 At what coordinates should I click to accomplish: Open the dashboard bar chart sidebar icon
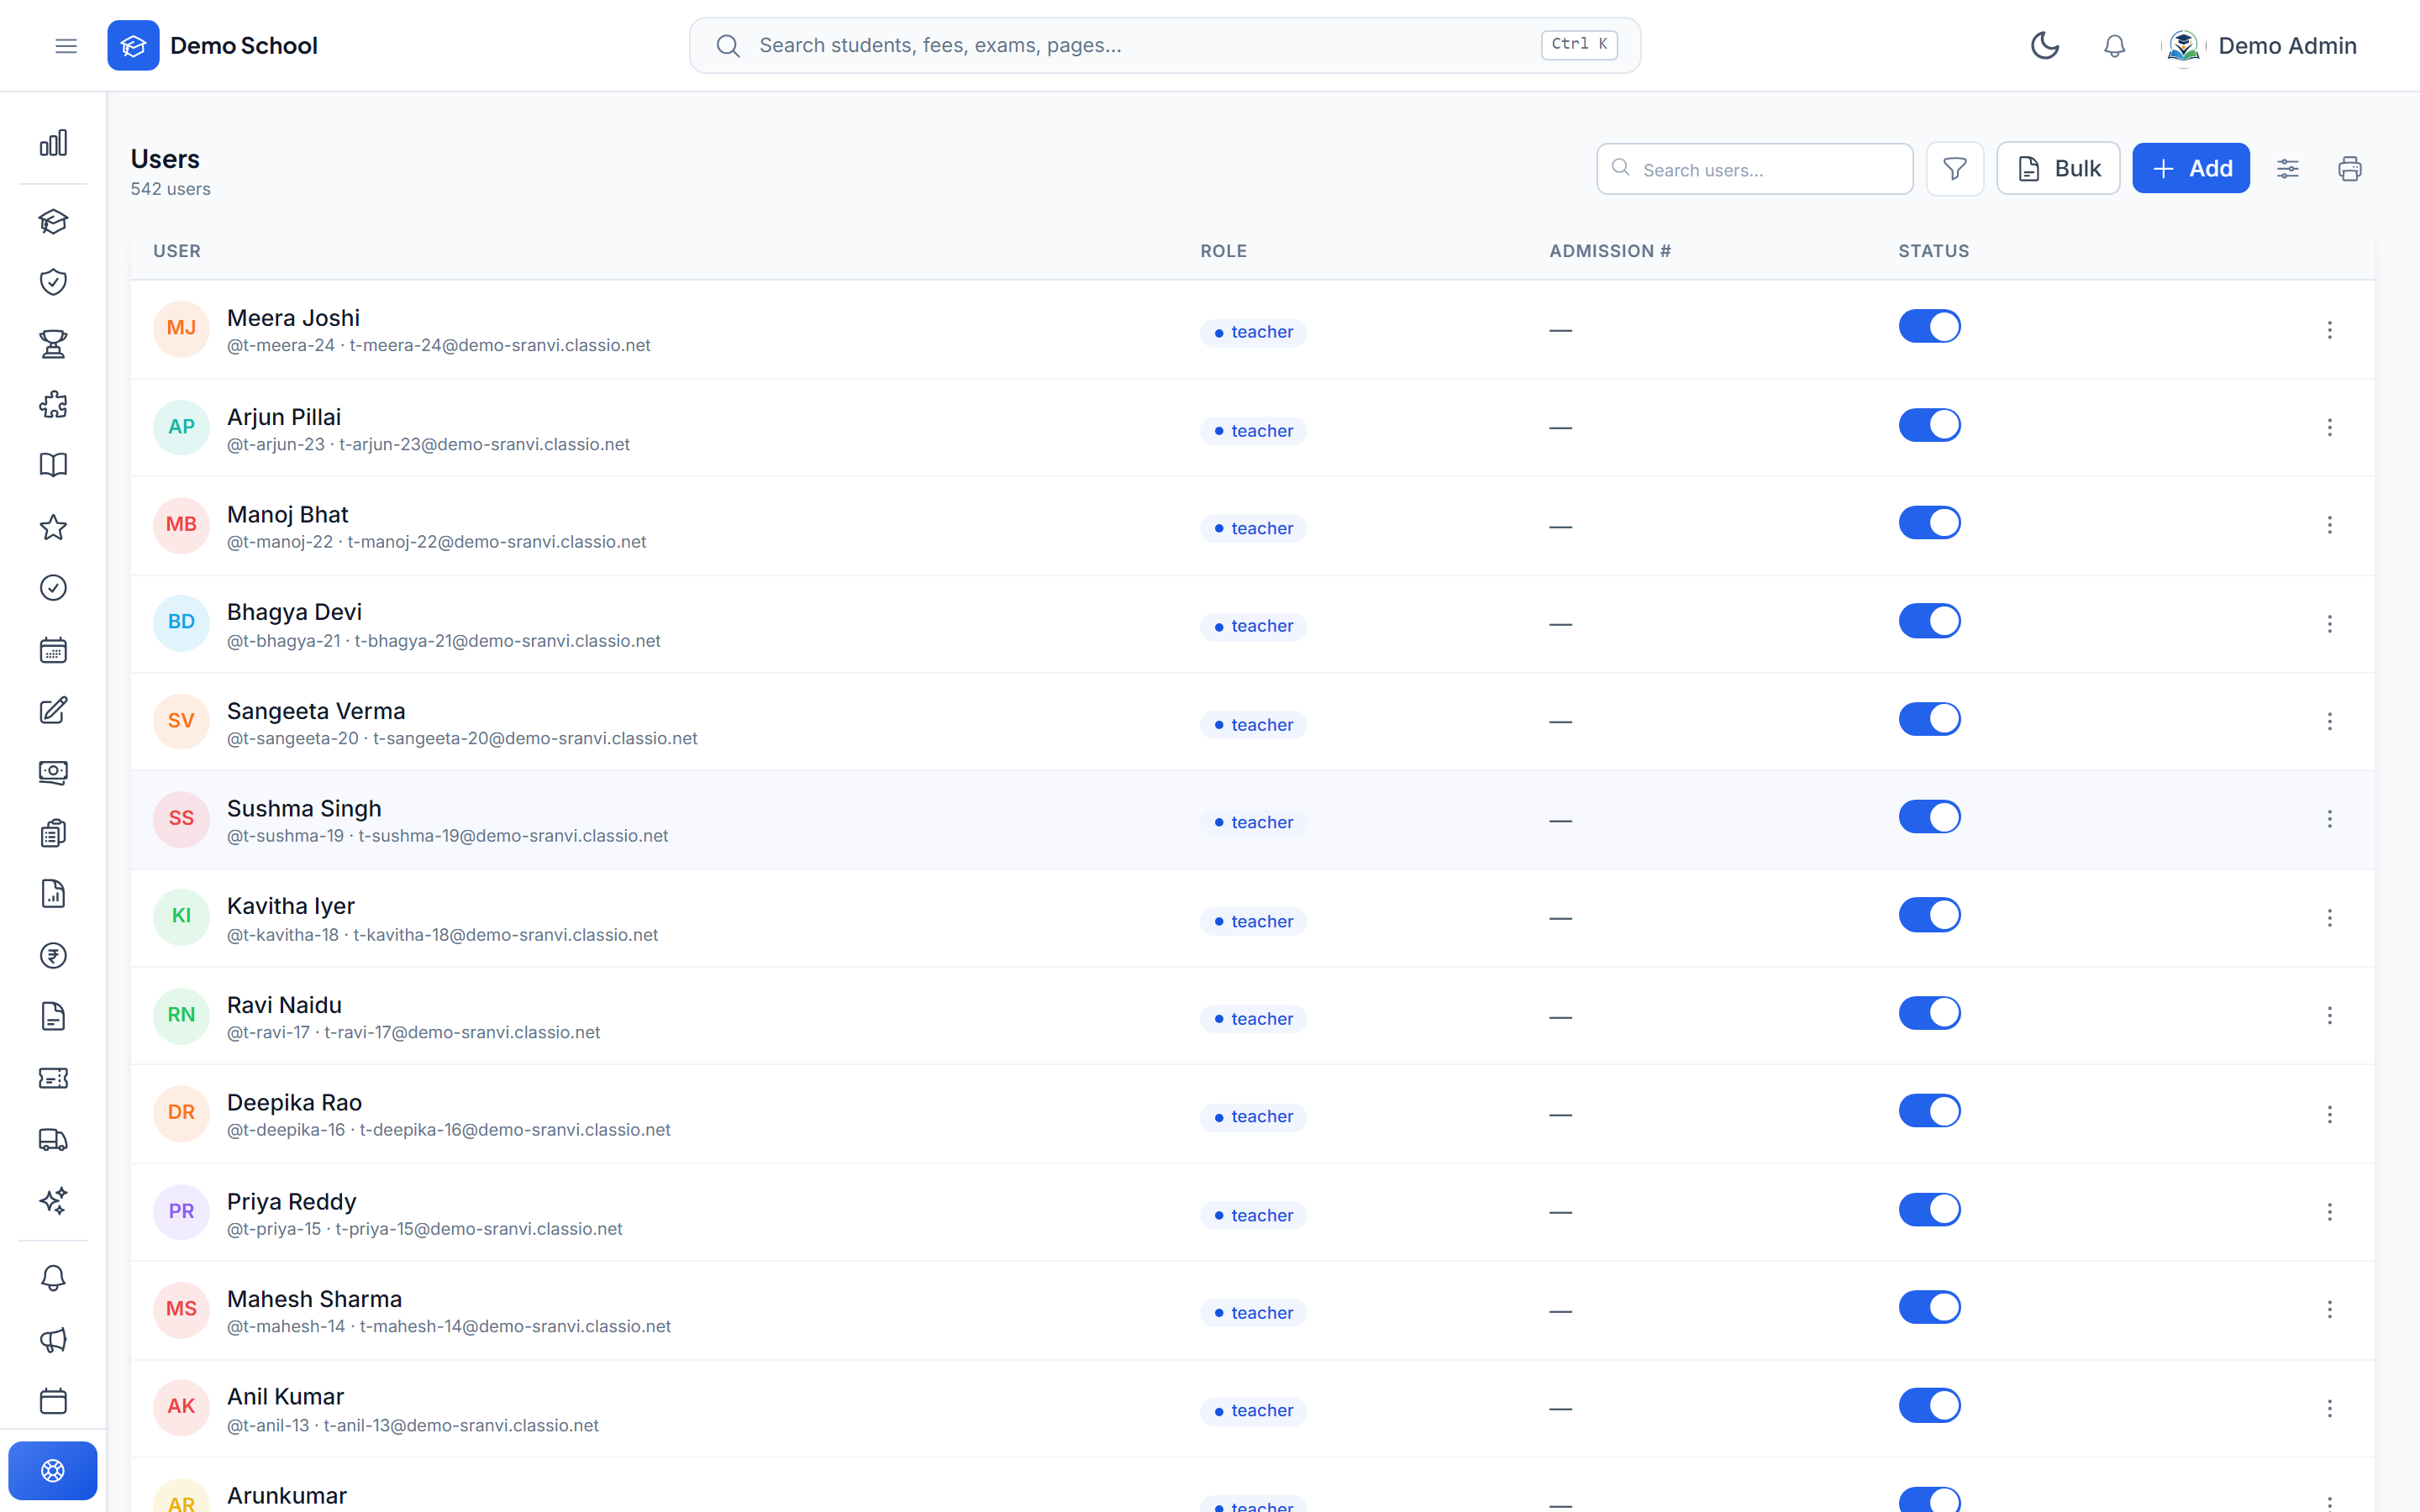[x=53, y=143]
